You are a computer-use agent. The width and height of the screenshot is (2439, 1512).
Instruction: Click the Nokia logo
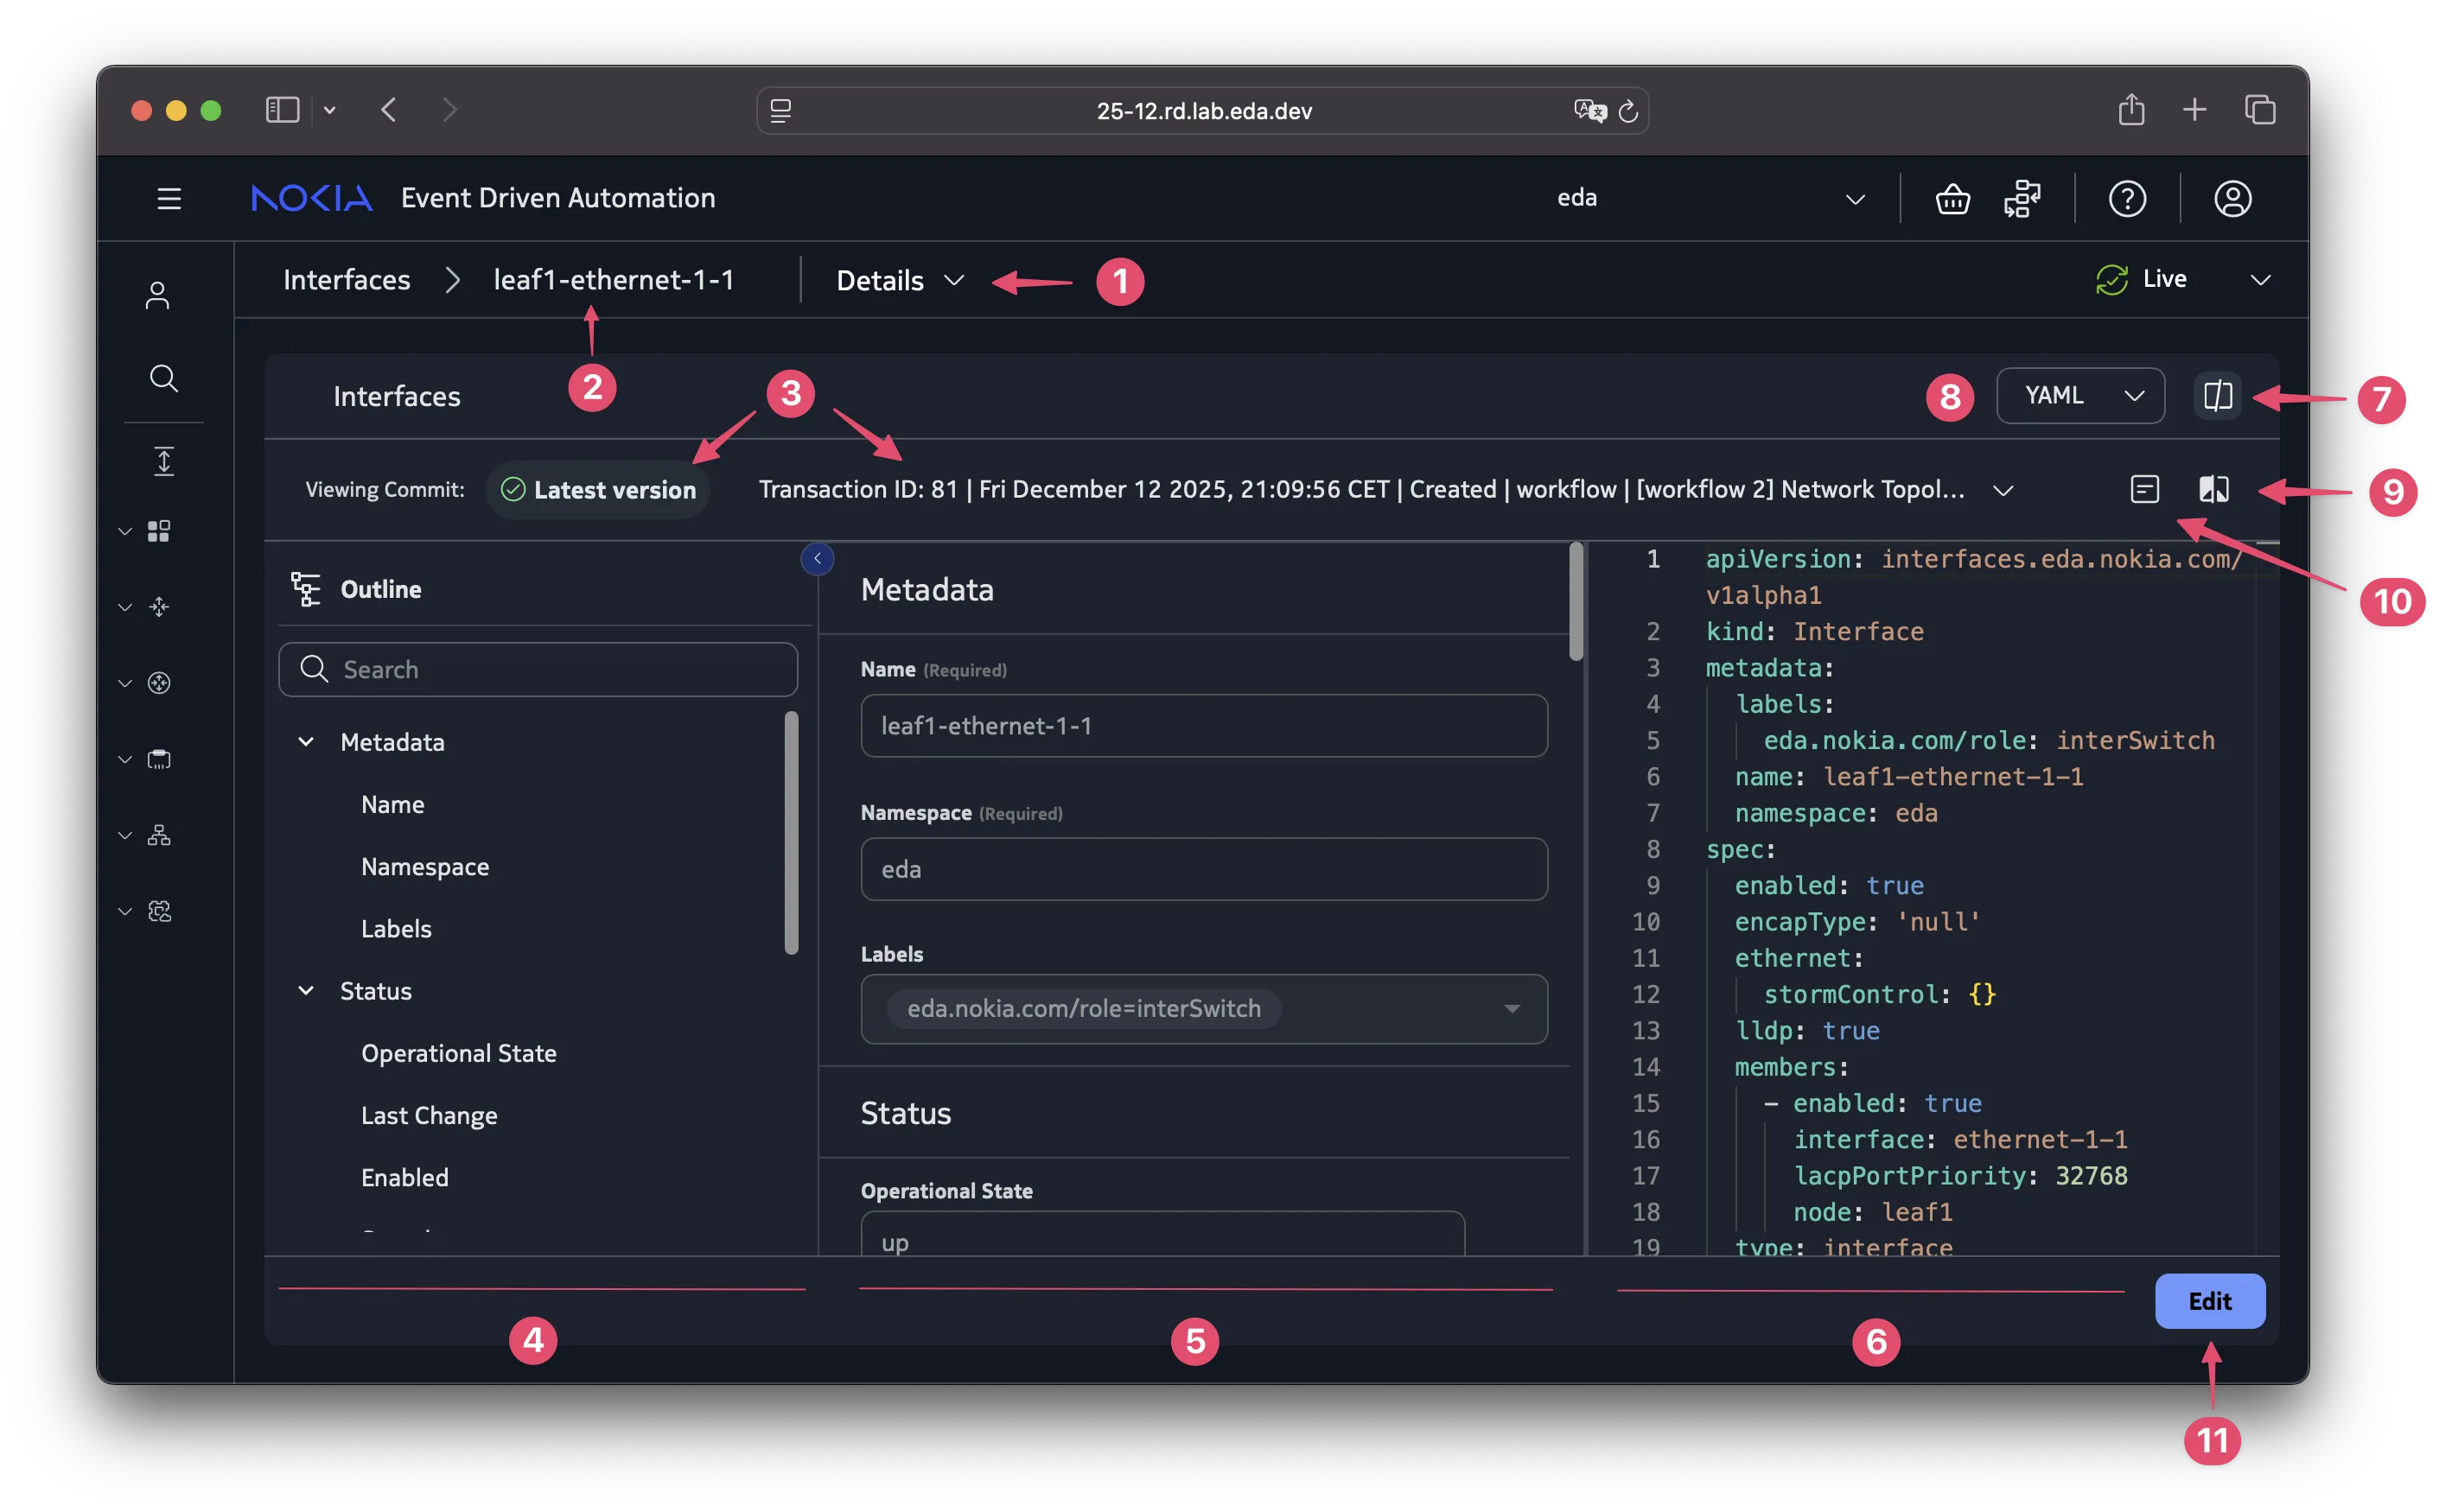[x=311, y=198]
